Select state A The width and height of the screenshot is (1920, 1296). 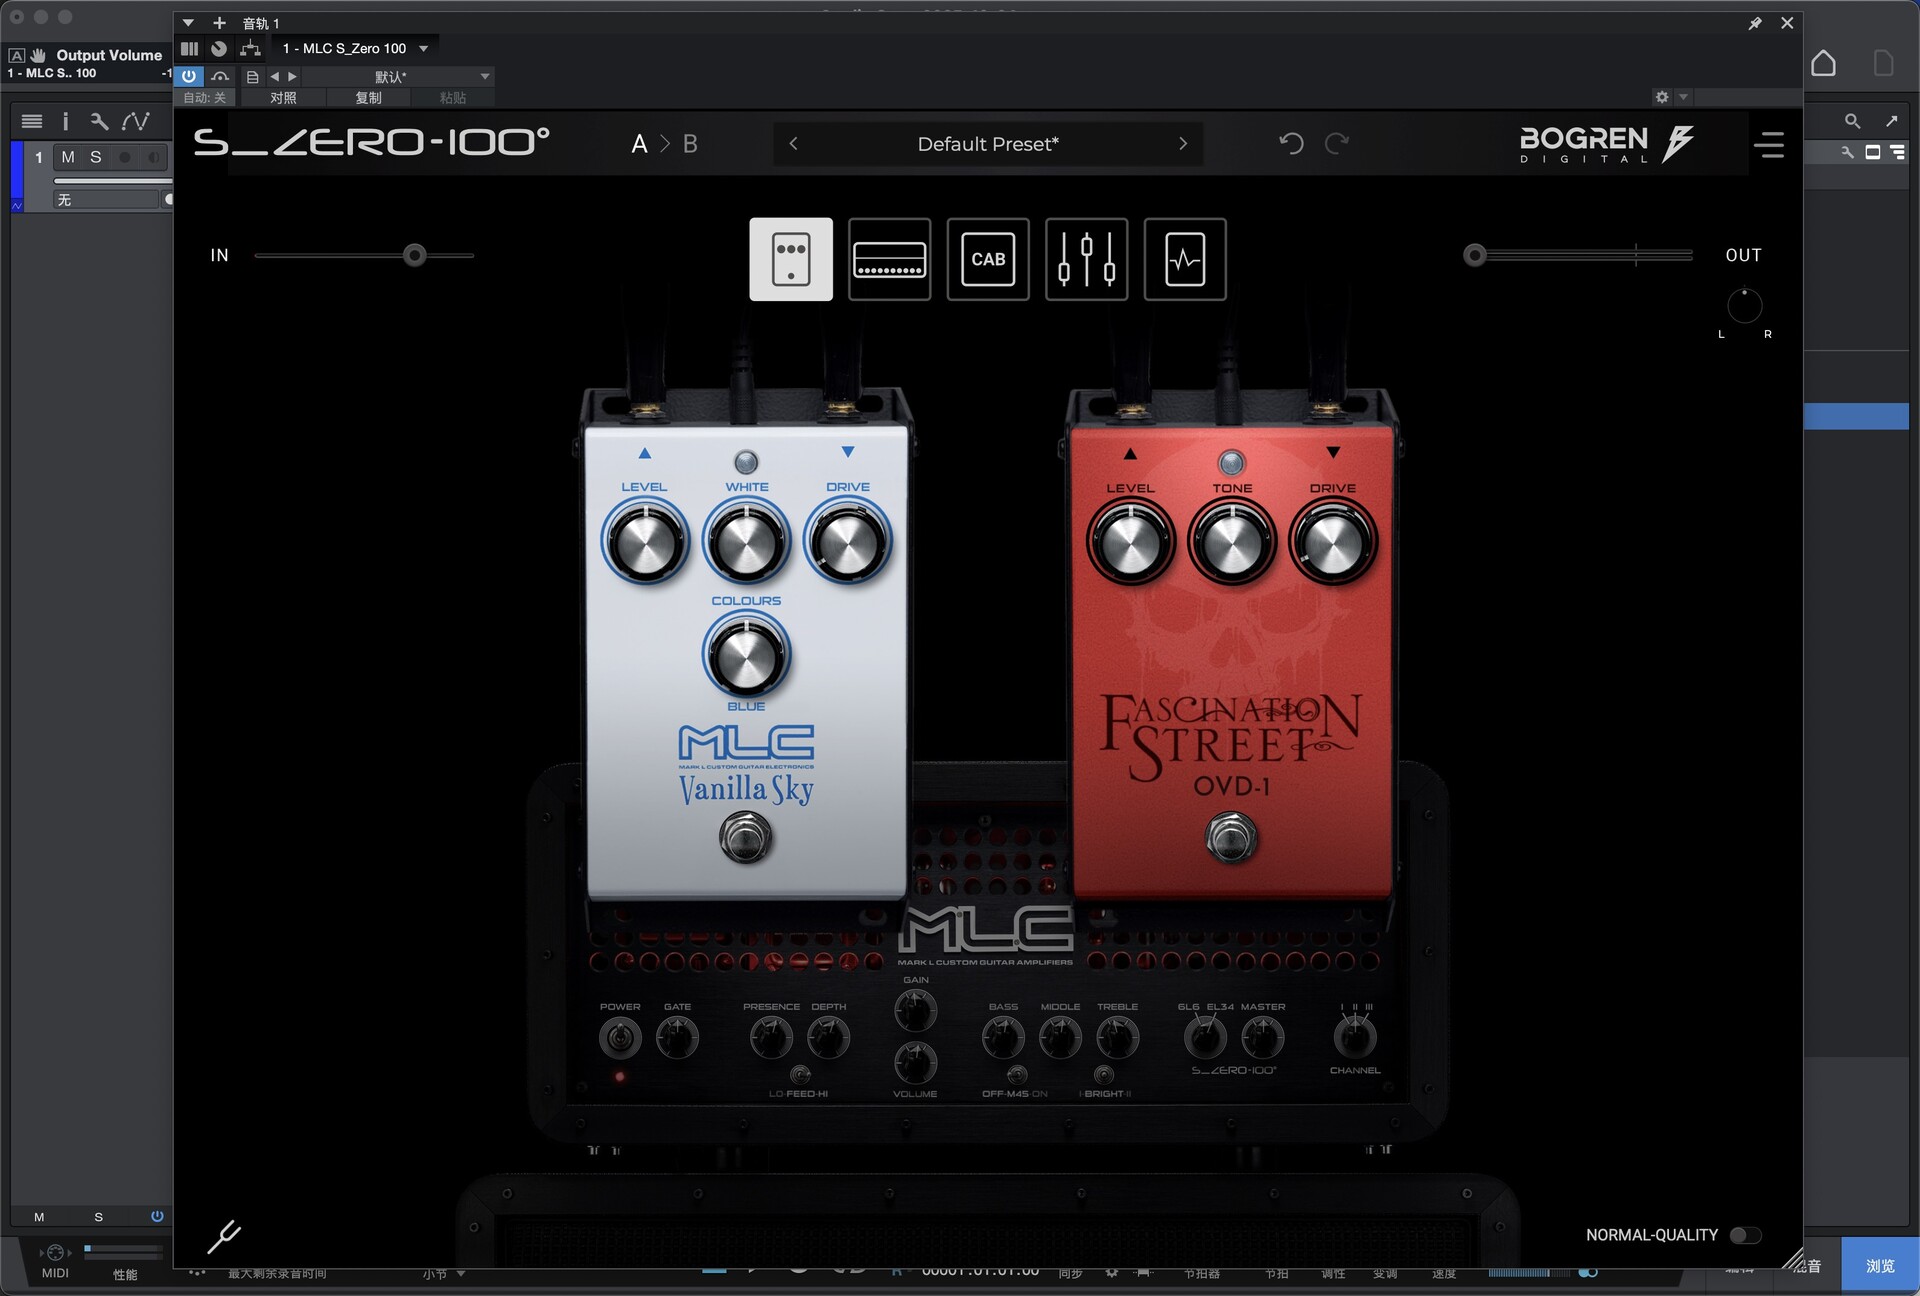coord(639,144)
